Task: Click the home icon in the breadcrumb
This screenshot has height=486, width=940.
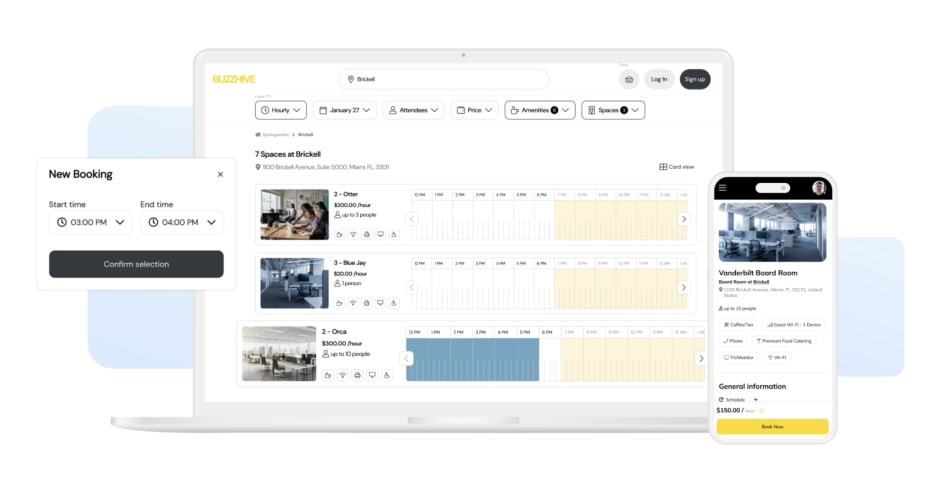Action: pyautogui.click(x=258, y=135)
